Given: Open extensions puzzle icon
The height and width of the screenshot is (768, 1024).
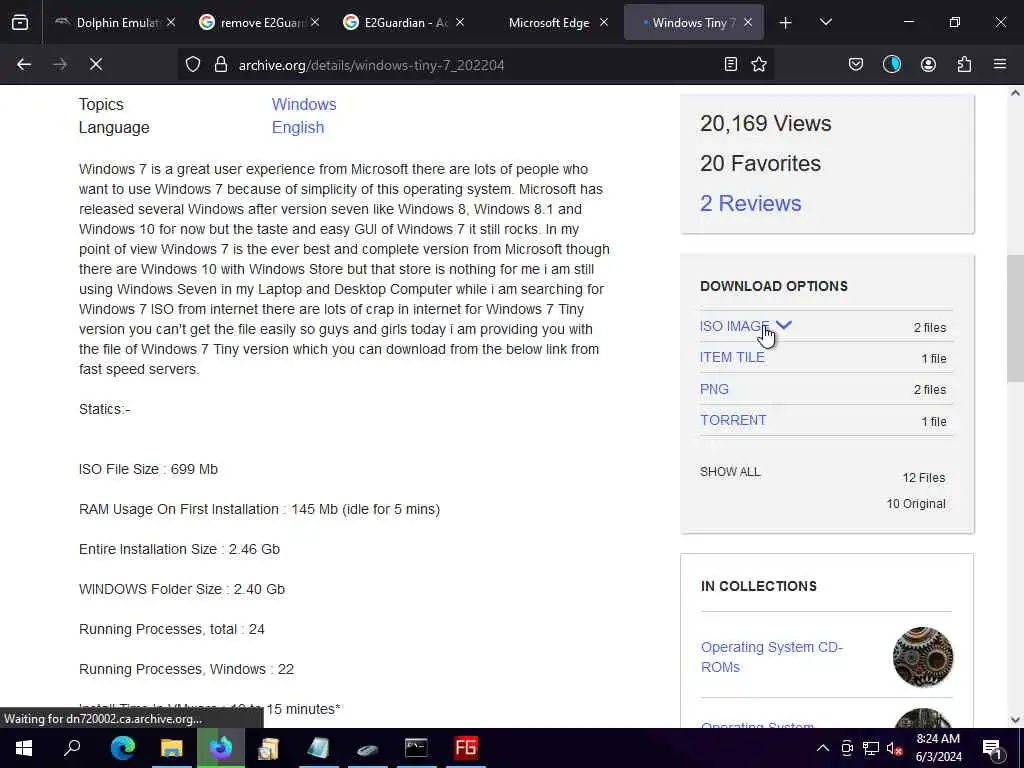Looking at the screenshot, I should tap(964, 64).
